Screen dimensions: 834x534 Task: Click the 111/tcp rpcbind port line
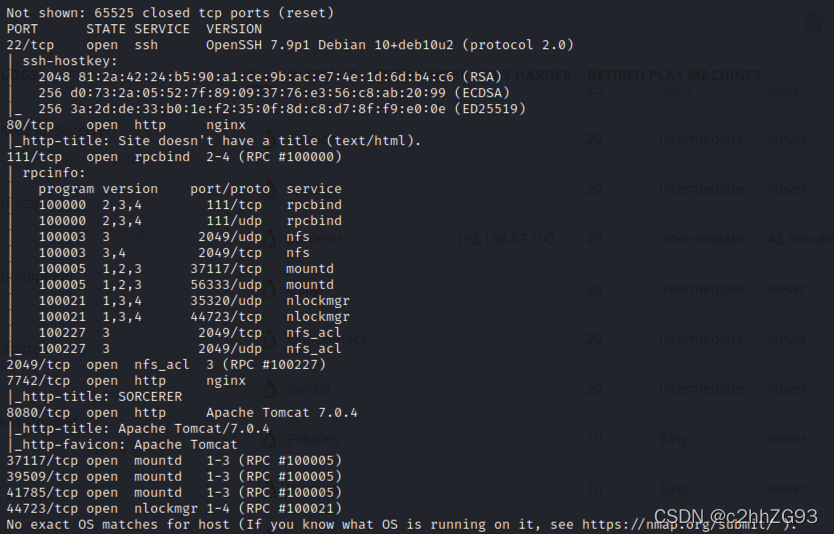[x=174, y=157]
